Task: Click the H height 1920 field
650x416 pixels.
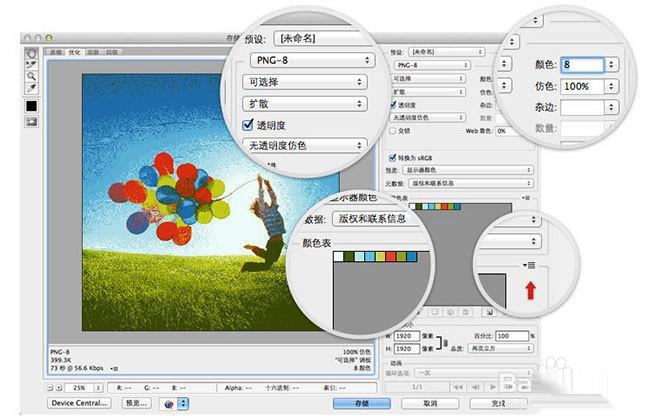Action: point(406,349)
